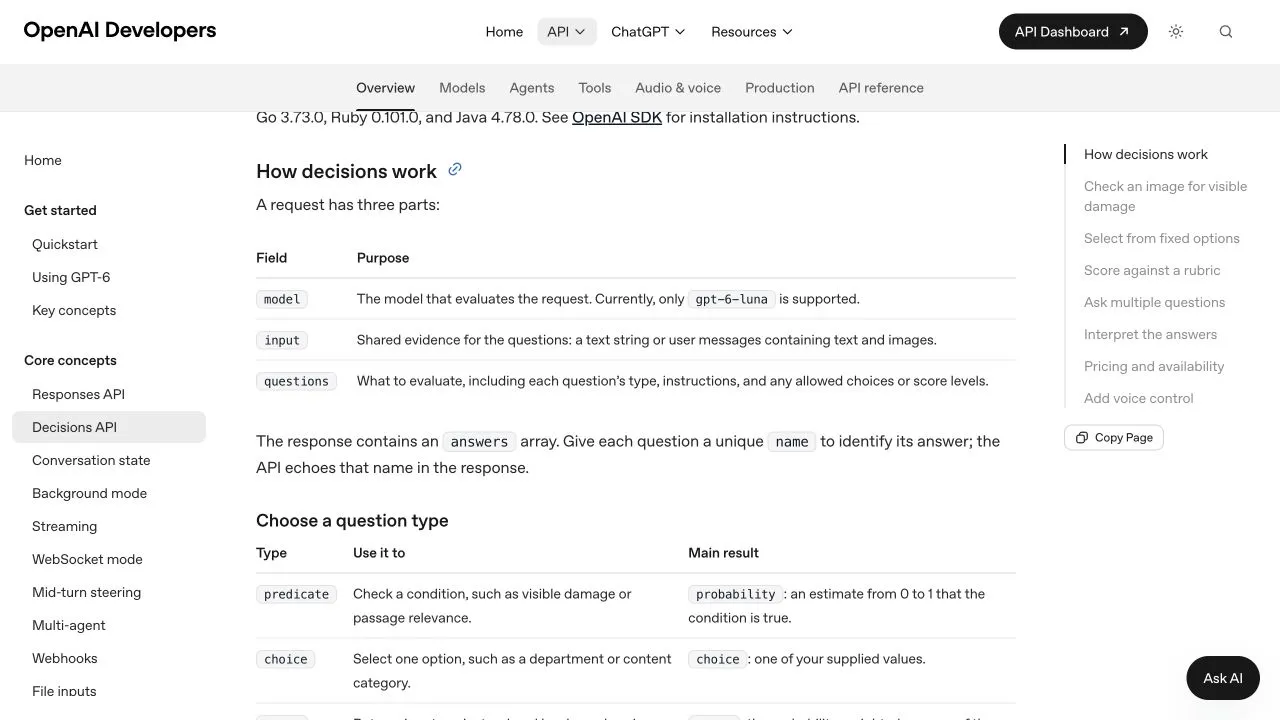Open Webhooks sidebar page

(65, 658)
